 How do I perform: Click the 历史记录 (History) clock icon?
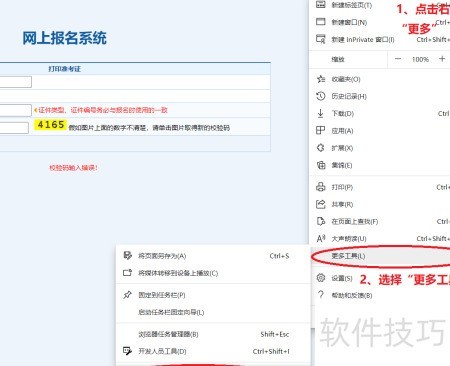(x=321, y=96)
